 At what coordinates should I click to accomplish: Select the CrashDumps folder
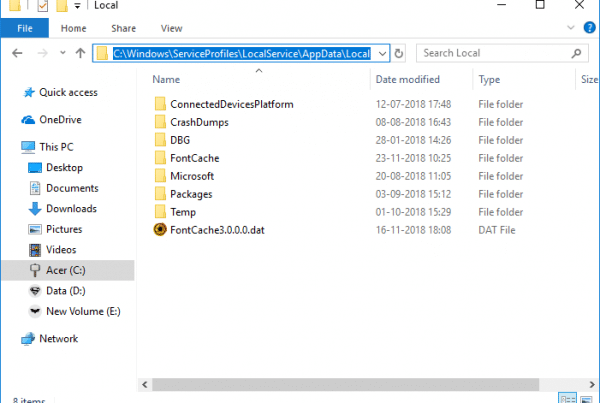click(199, 122)
